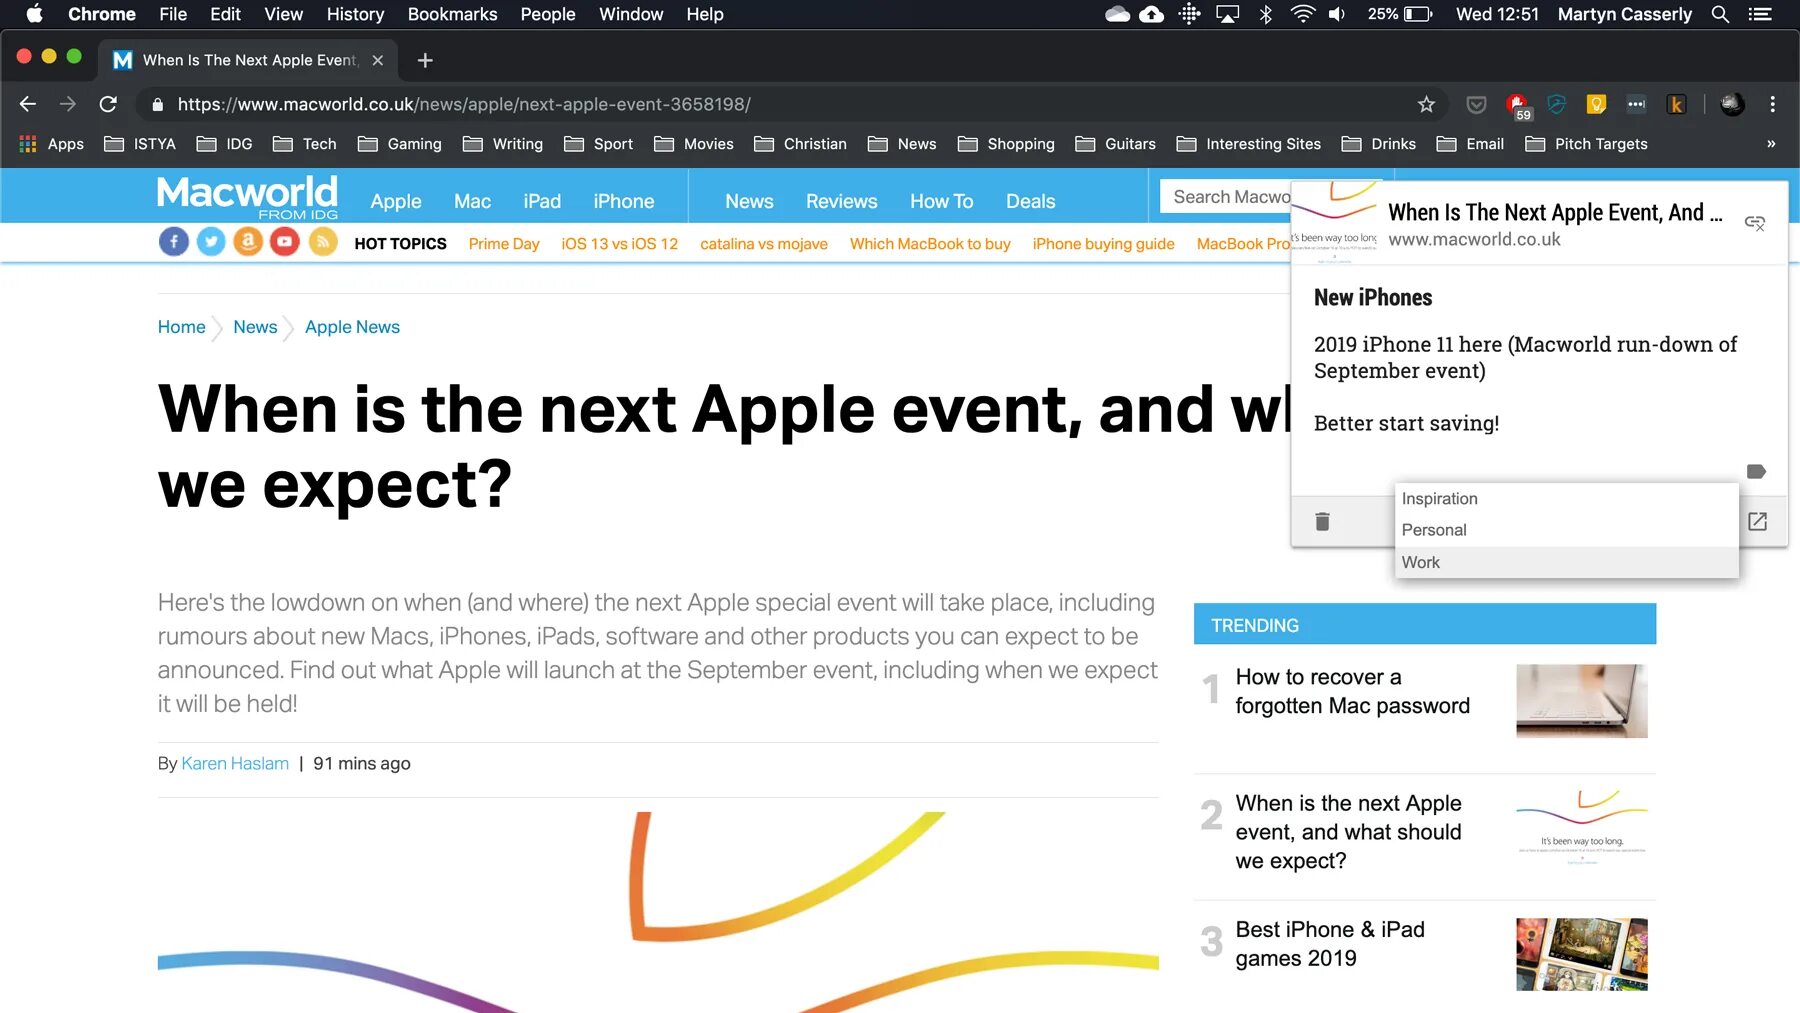Click the Macworld logo
Screen dimensions: 1800x1013
(247, 197)
